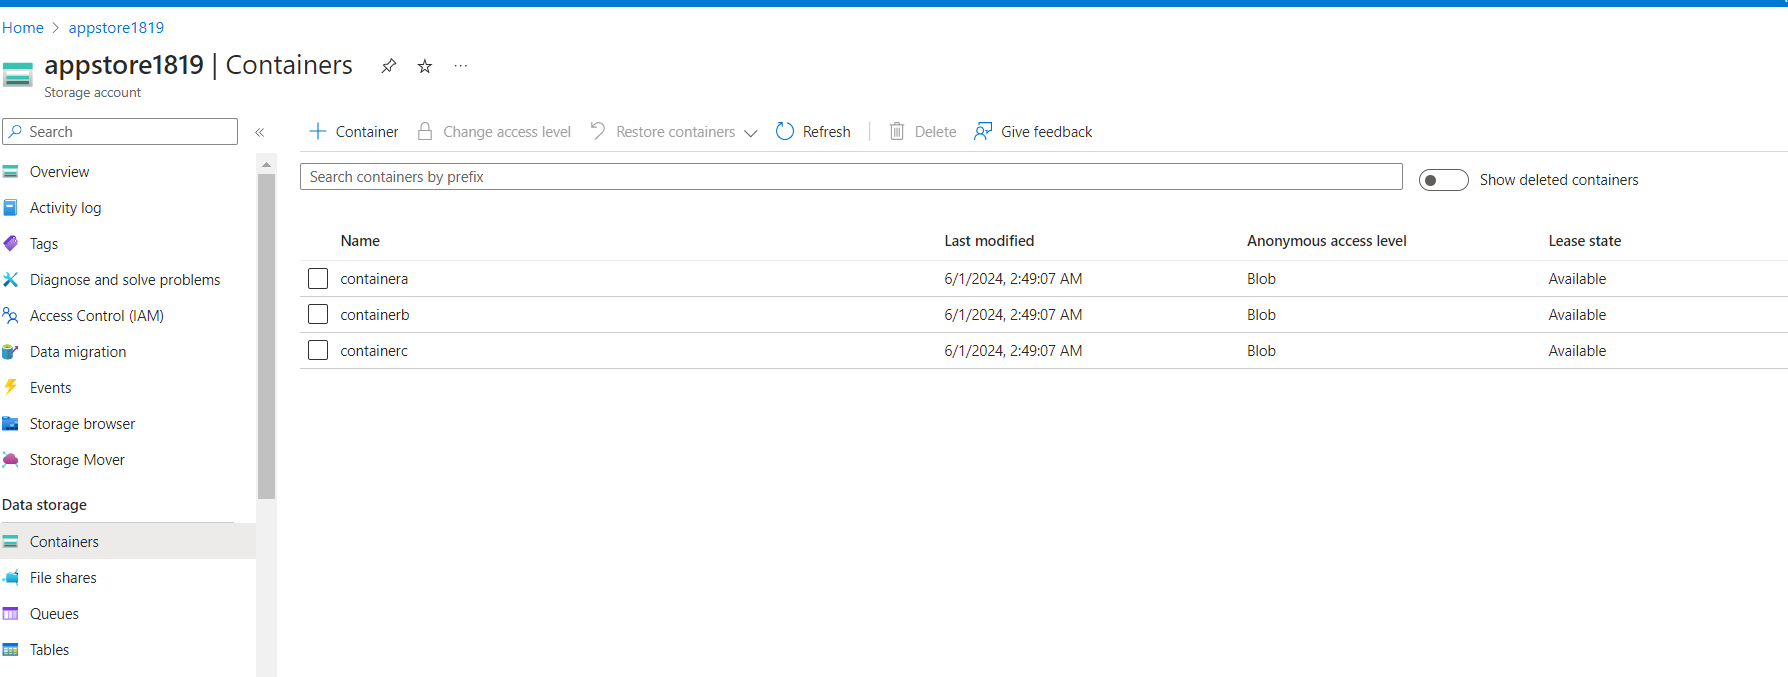Click the Blob value in containerb row
This screenshot has width=1788, height=677.
(x=1261, y=315)
